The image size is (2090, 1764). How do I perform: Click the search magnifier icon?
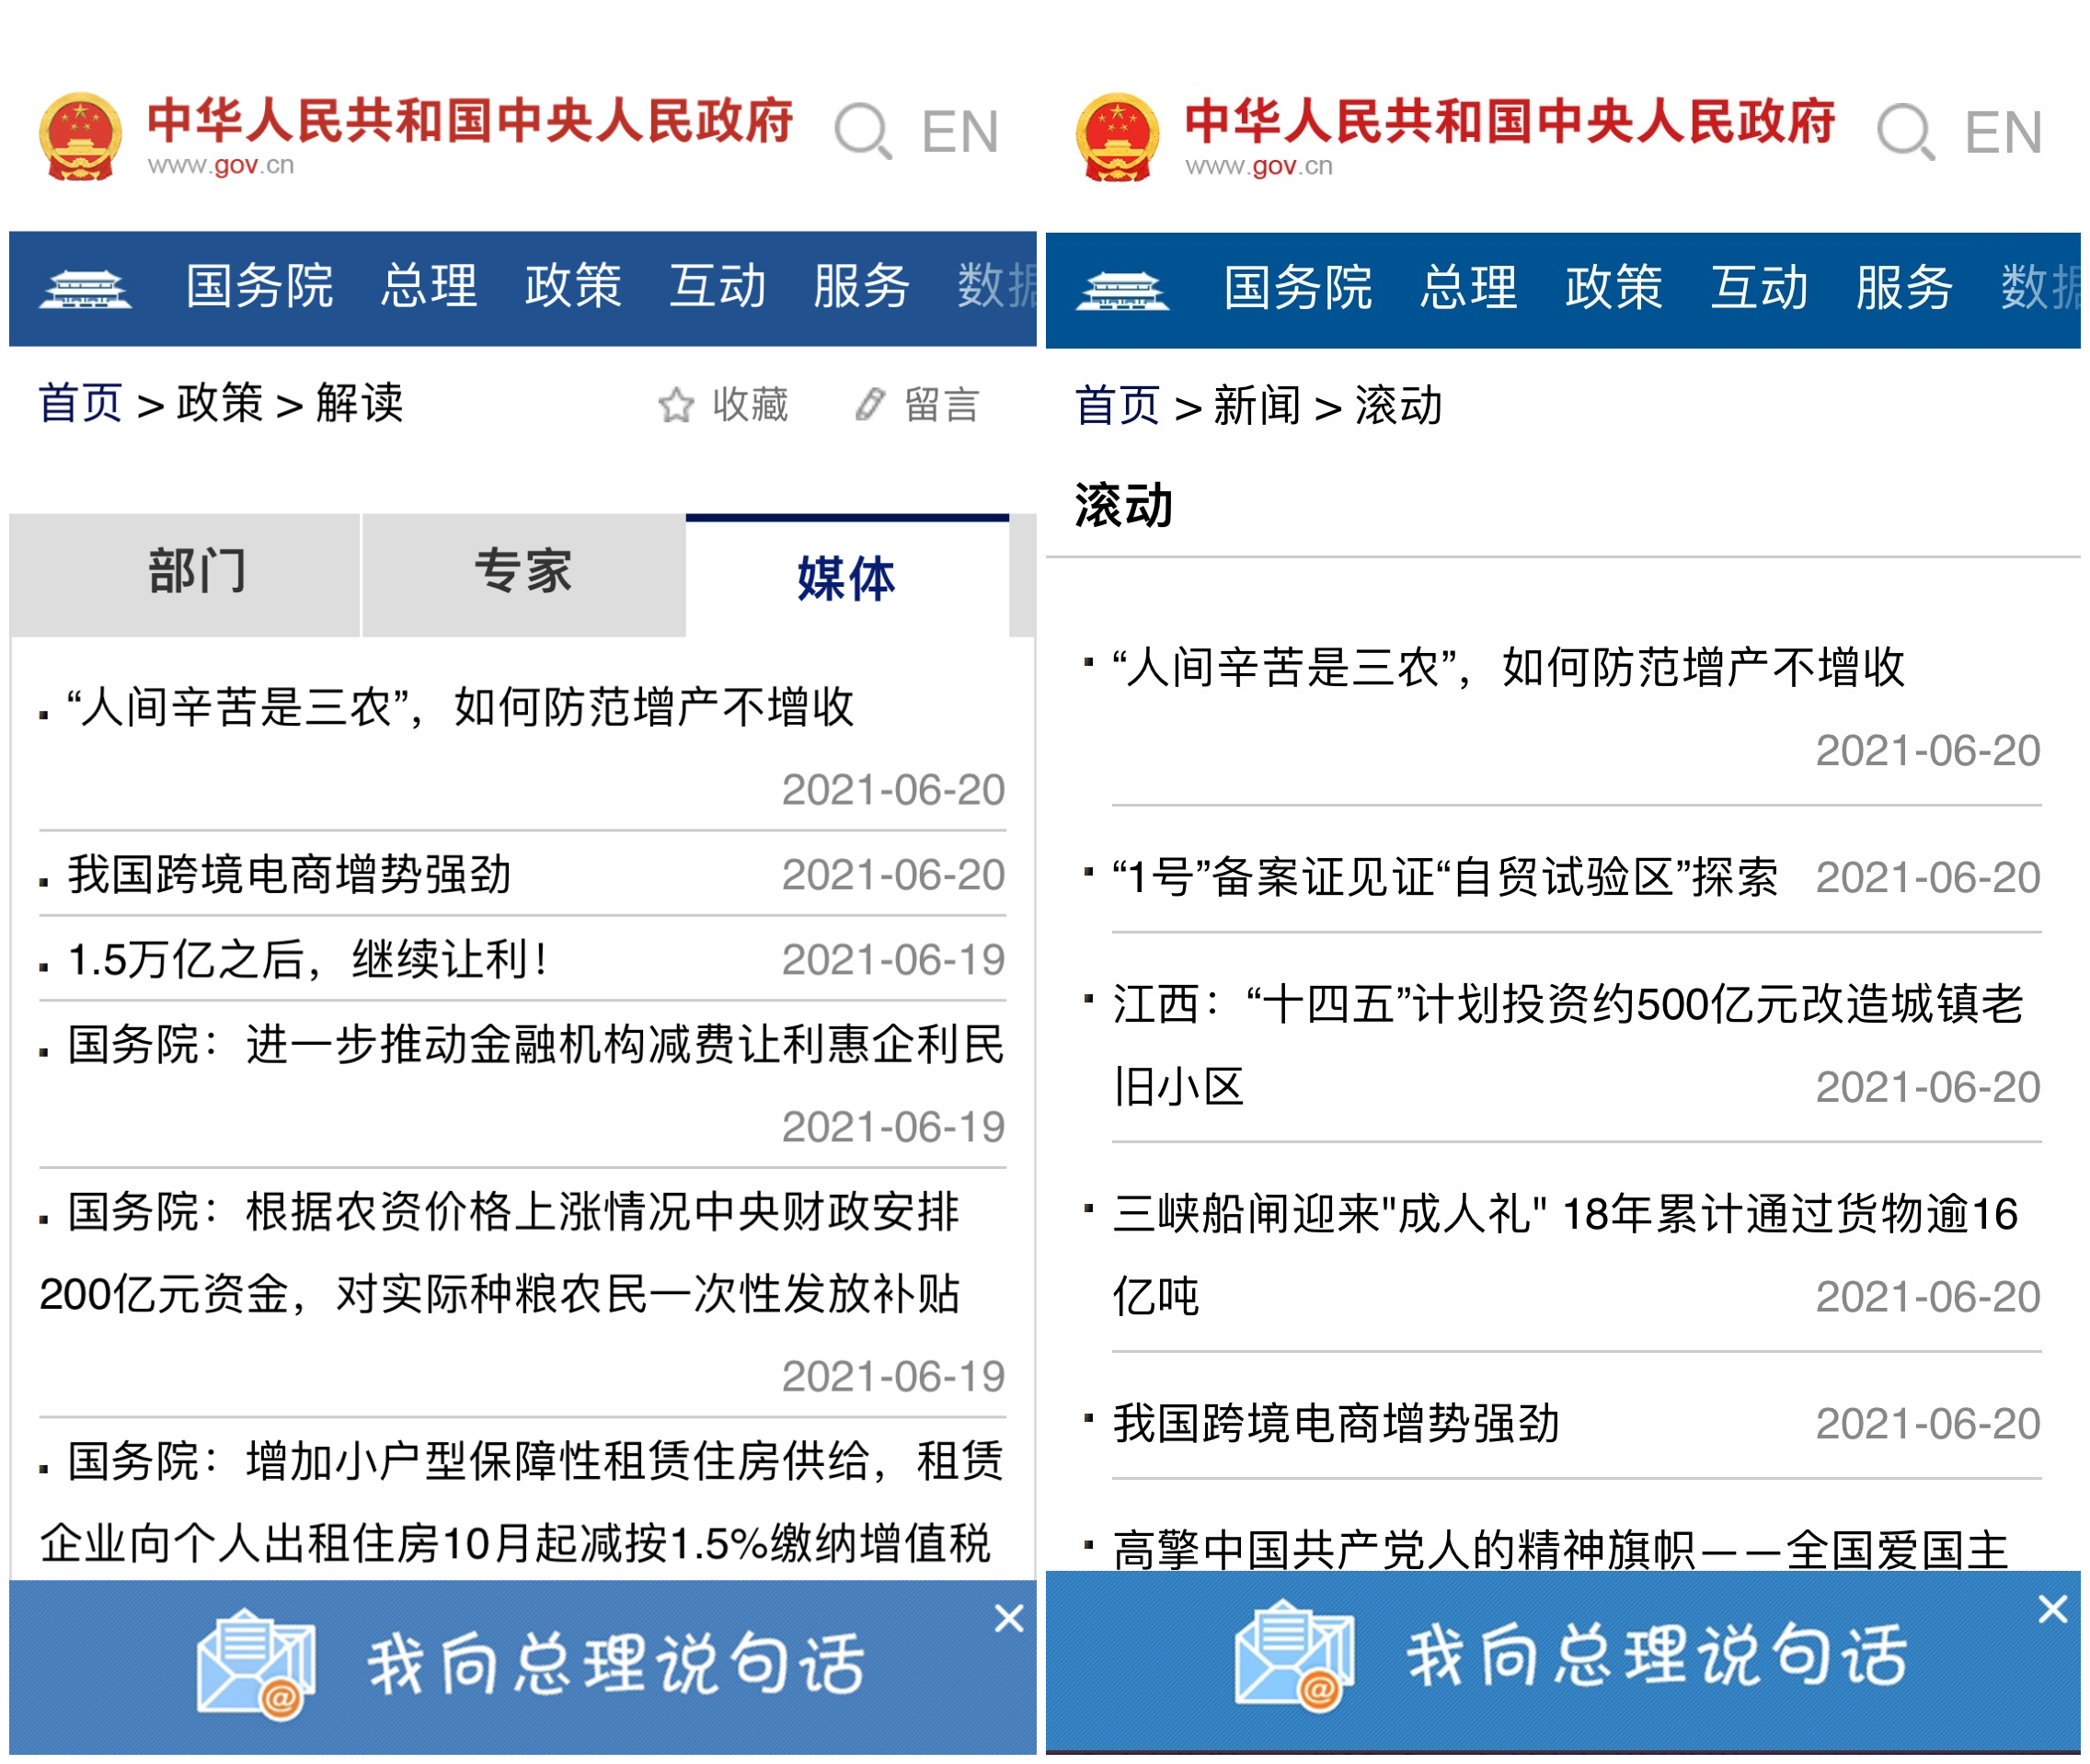point(862,130)
